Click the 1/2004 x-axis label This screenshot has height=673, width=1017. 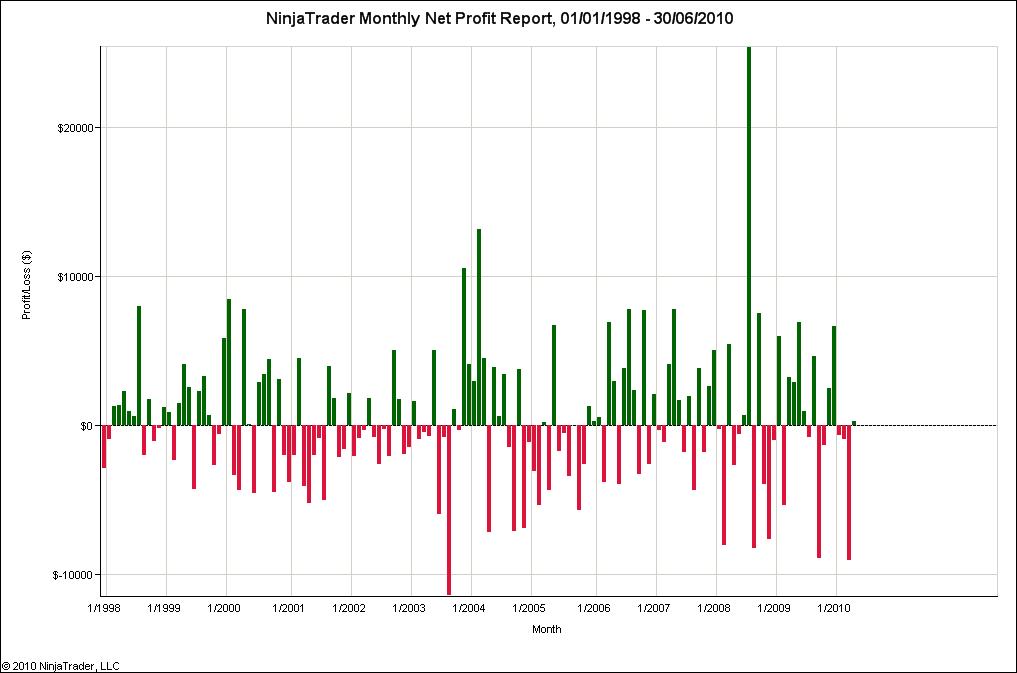coord(468,608)
